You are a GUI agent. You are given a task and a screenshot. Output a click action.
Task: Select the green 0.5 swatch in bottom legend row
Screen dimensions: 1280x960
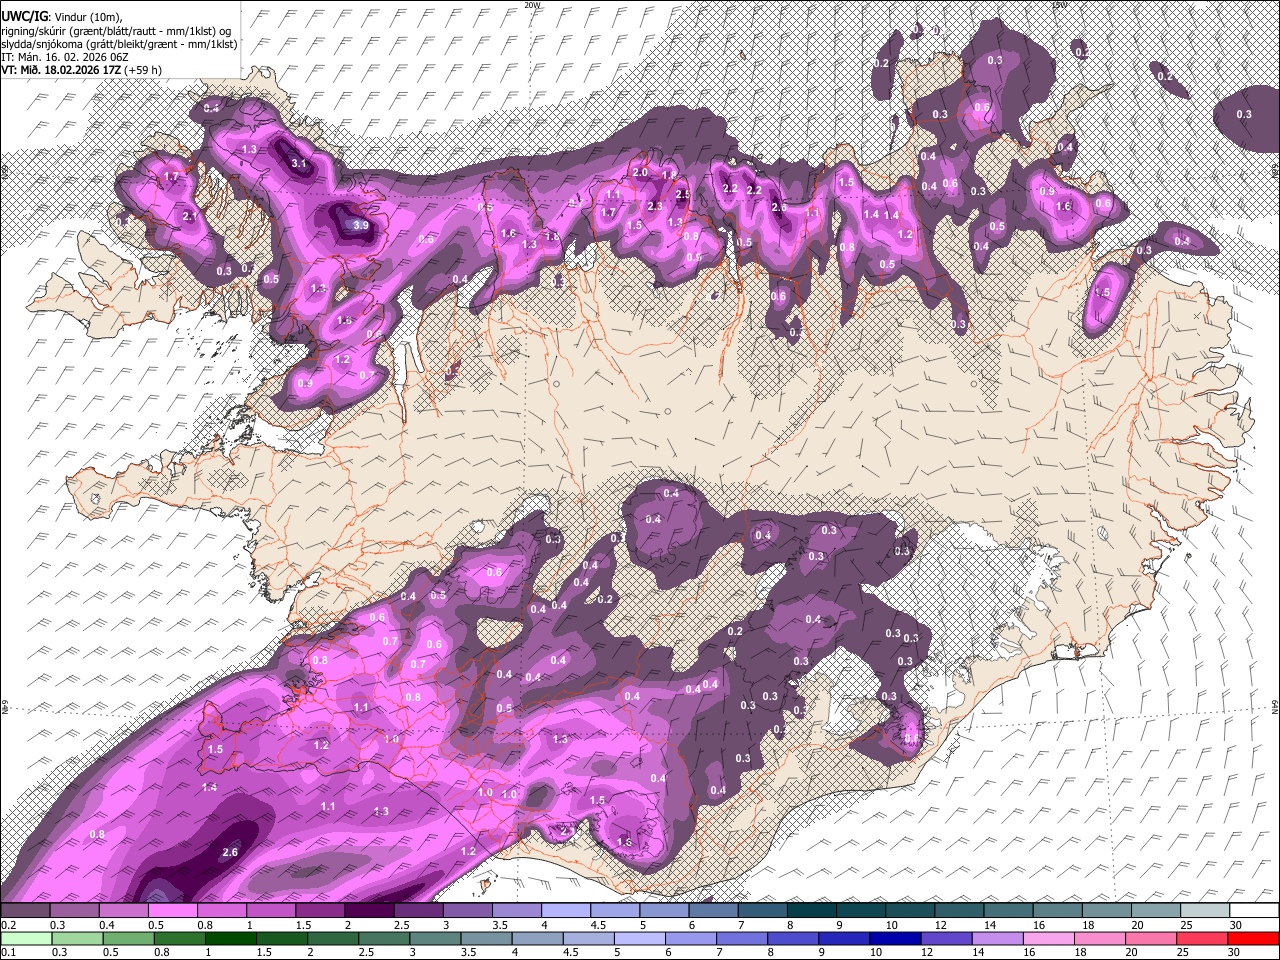coord(128,939)
